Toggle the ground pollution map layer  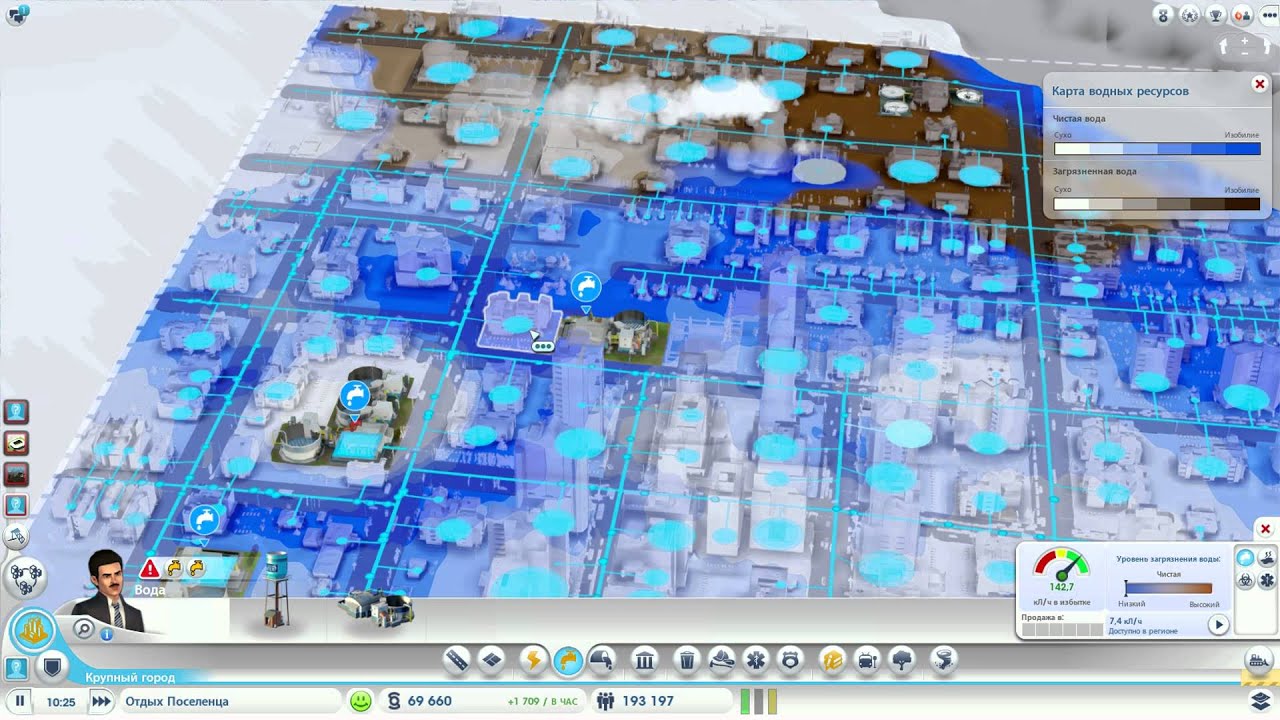1267,558
